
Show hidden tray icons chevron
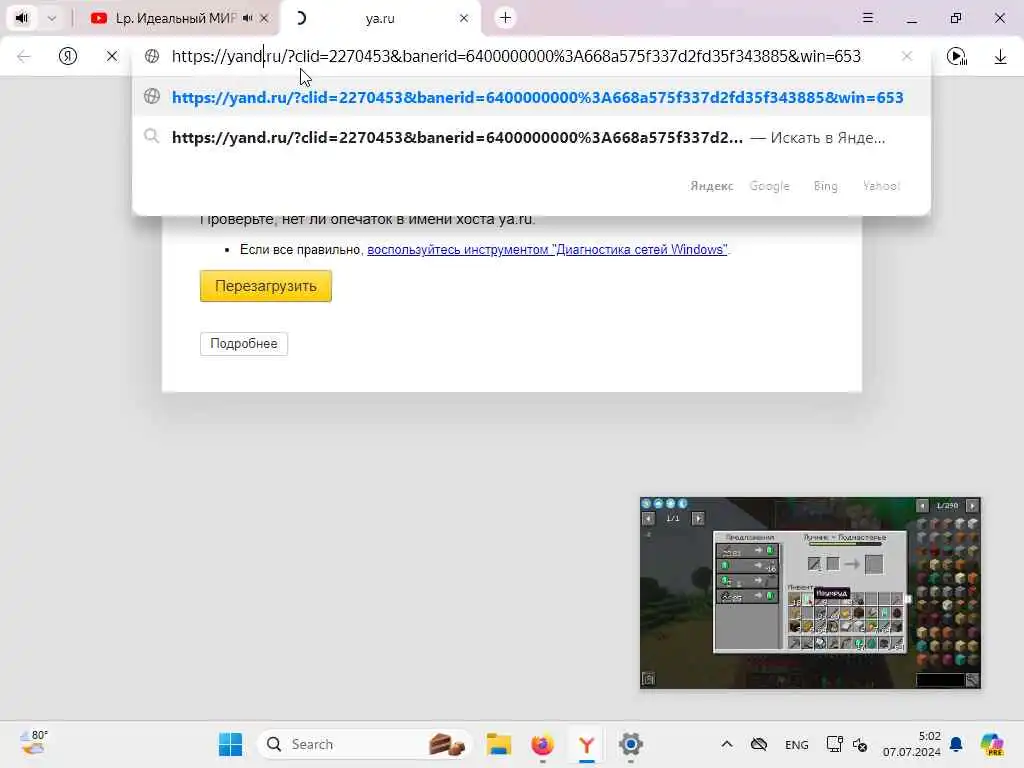(727, 744)
